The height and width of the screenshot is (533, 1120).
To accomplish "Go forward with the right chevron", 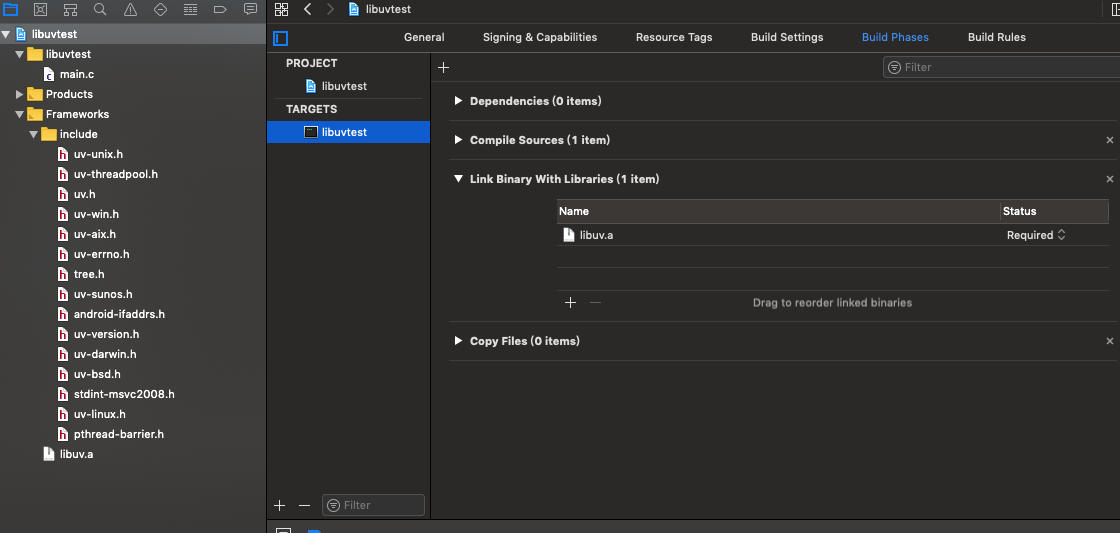I will [329, 9].
